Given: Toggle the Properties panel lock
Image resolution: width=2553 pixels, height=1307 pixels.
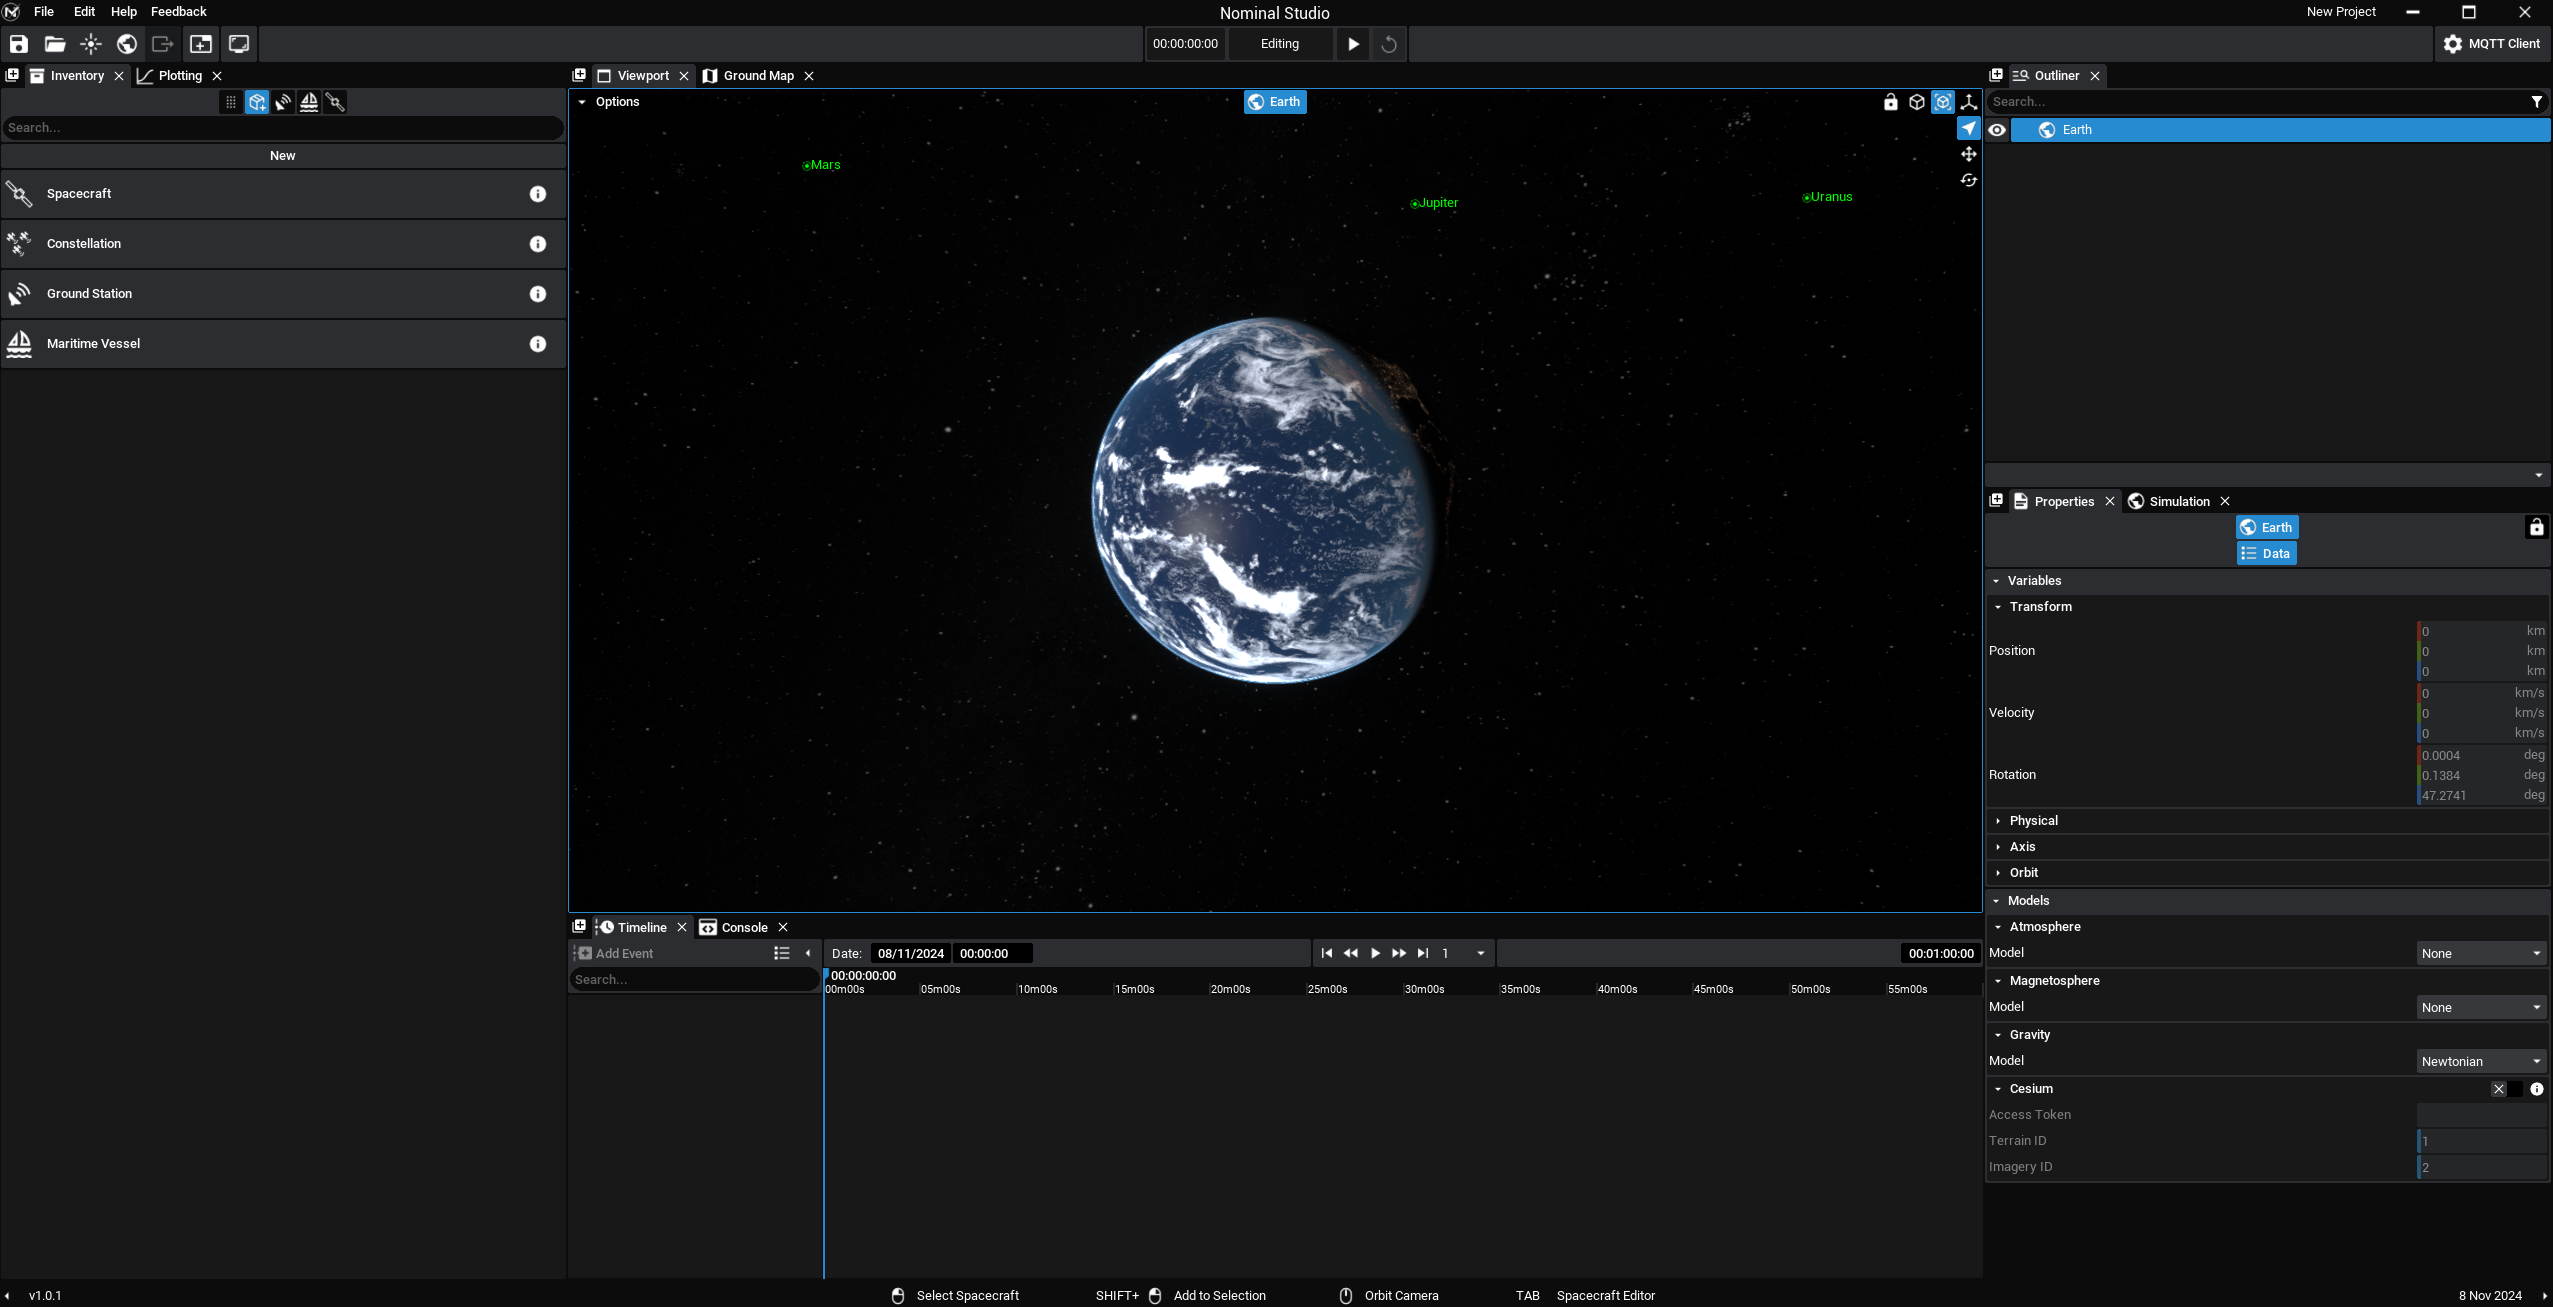Looking at the screenshot, I should tap(2537, 527).
